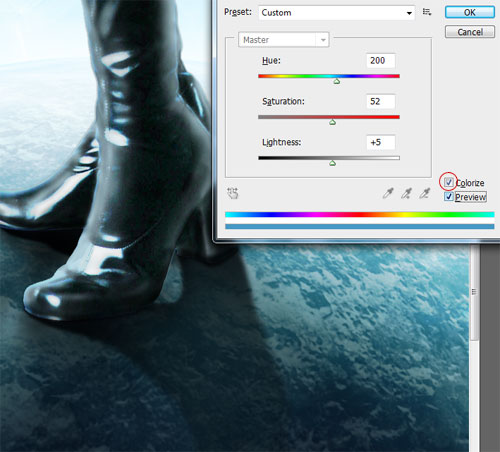Open the preset options menu icon
The image size is (500, 452).
tap(427, 12)
